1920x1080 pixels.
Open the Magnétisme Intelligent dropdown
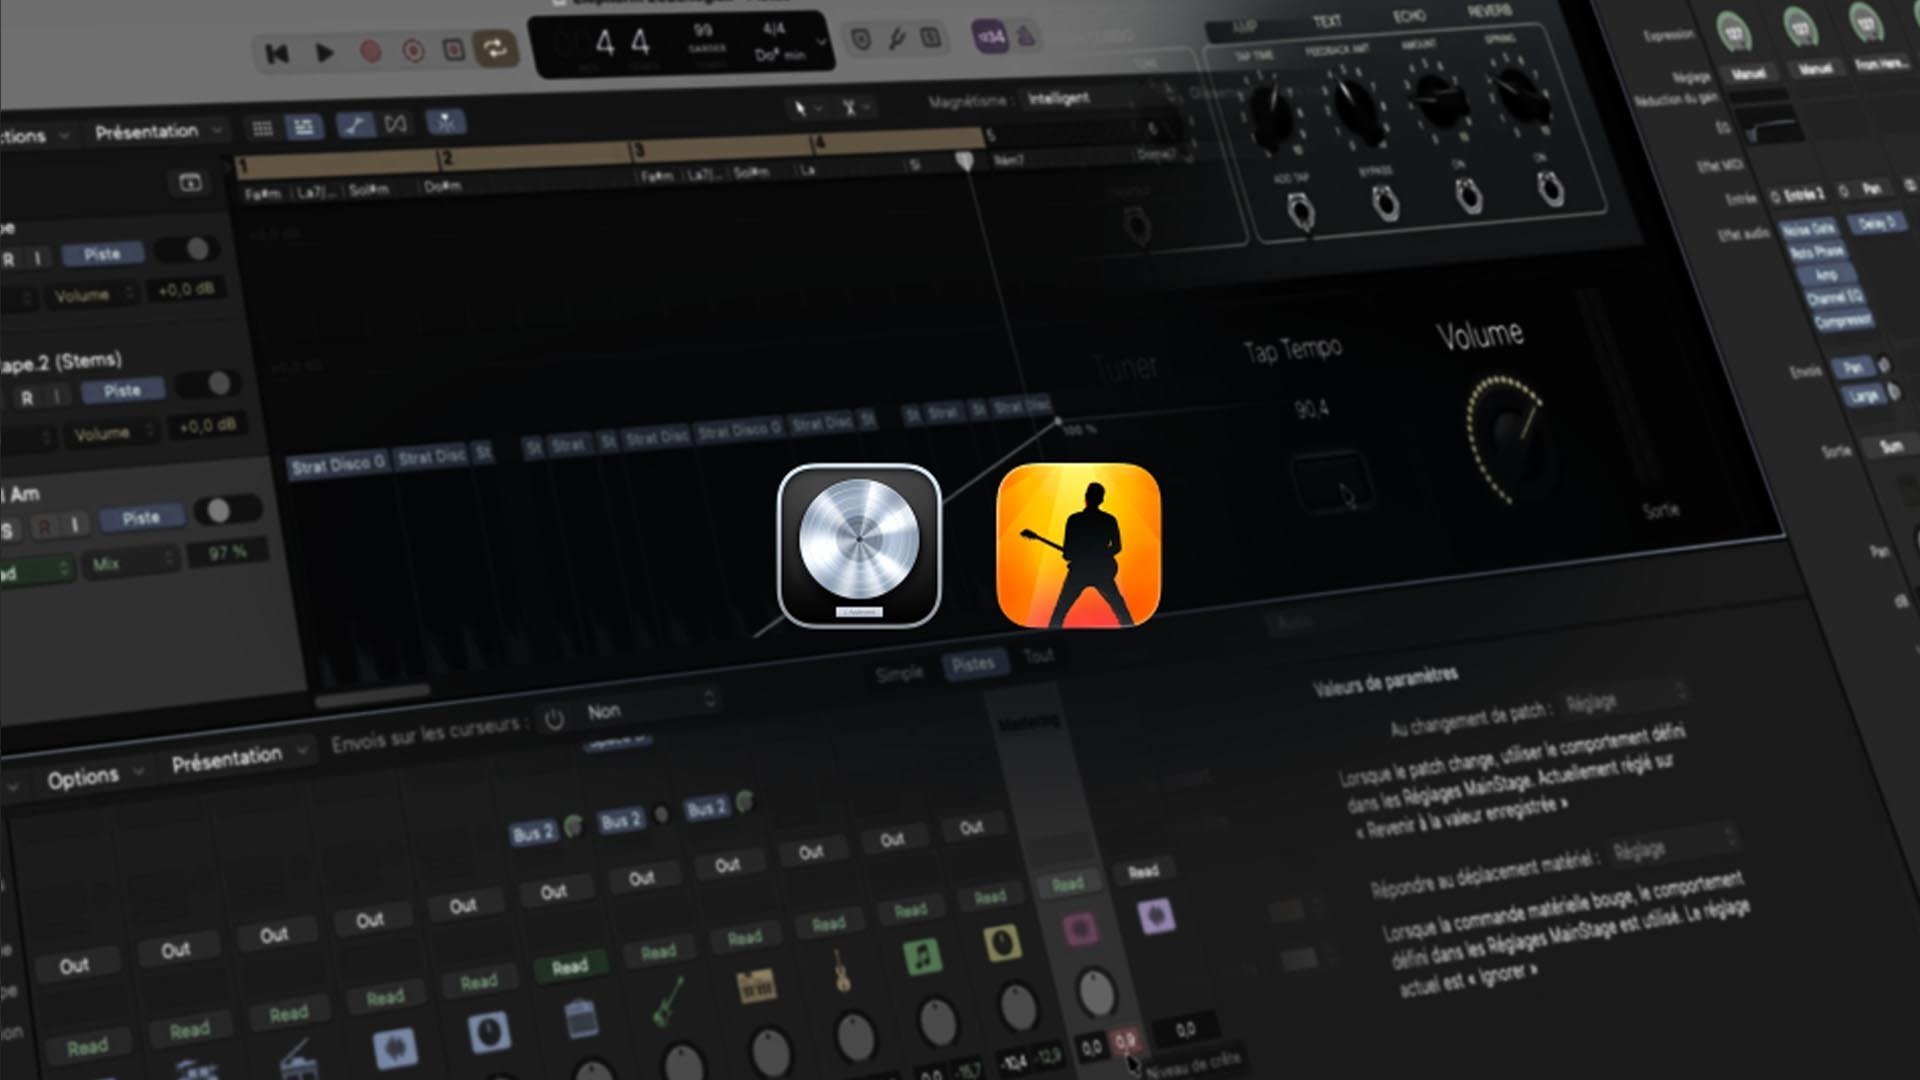point(1099,98)
